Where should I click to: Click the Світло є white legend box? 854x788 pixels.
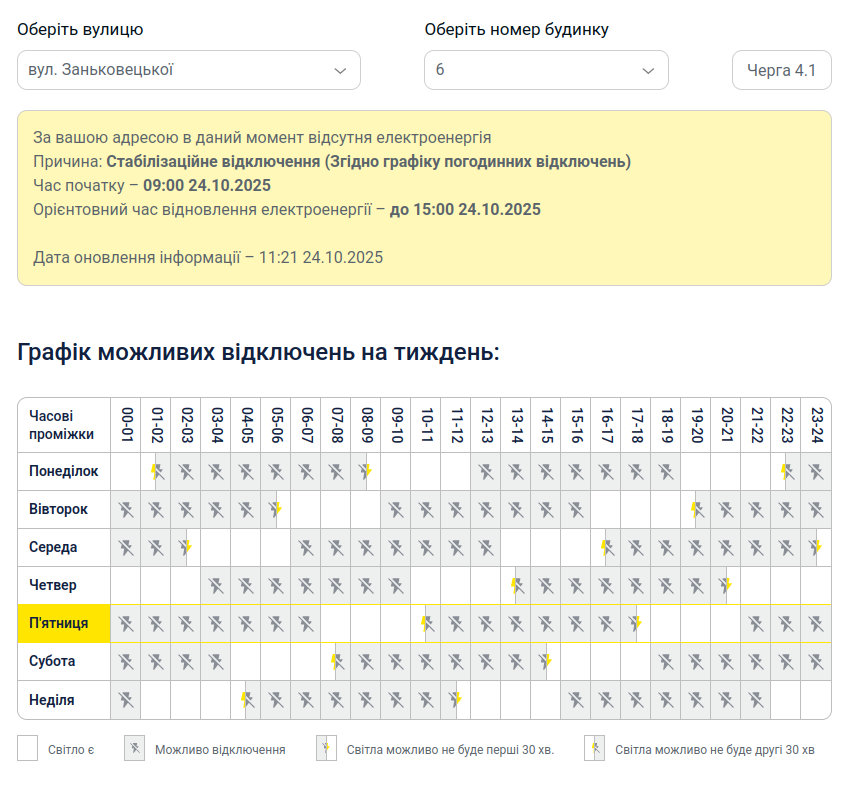point(27,748)
